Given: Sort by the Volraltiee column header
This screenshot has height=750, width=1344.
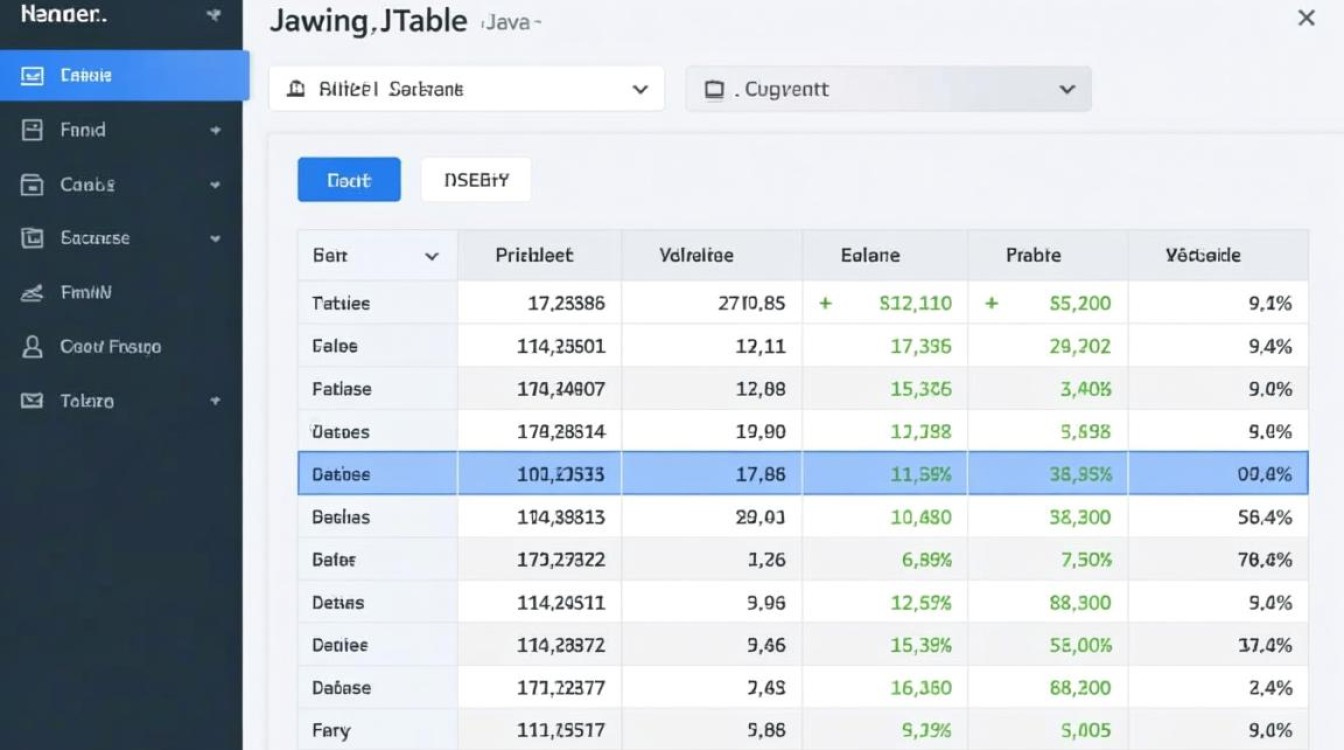Looking at the screenshot, I should 696,255.
